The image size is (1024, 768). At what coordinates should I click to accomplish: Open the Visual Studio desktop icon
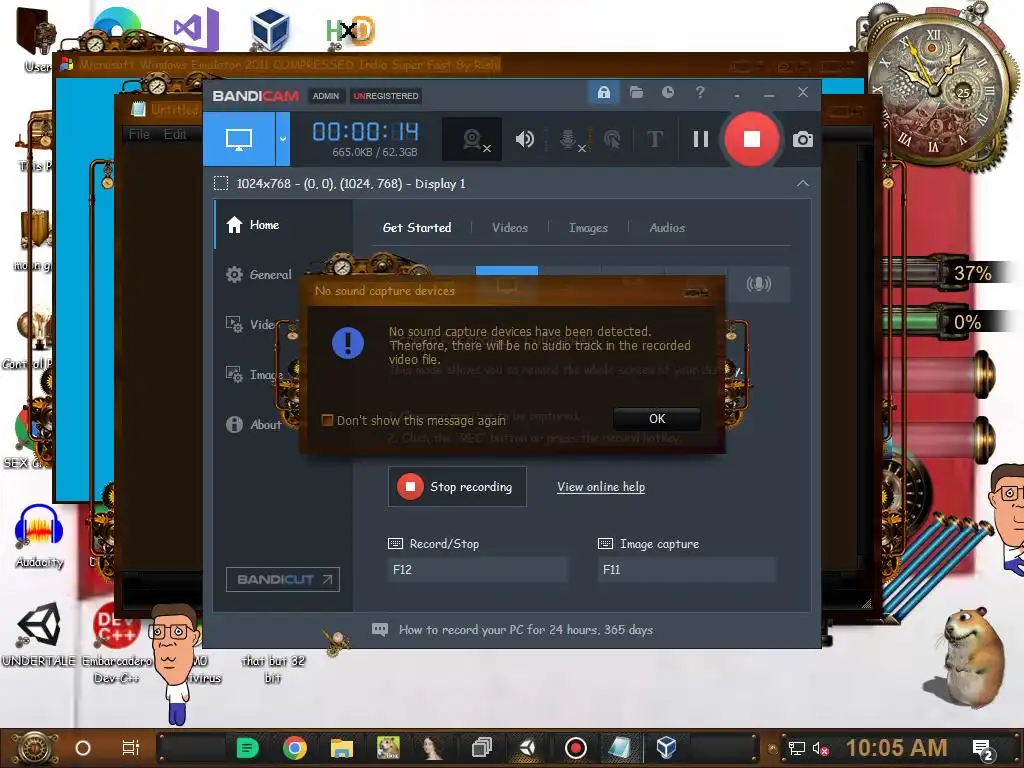click(x=196, y=29)
